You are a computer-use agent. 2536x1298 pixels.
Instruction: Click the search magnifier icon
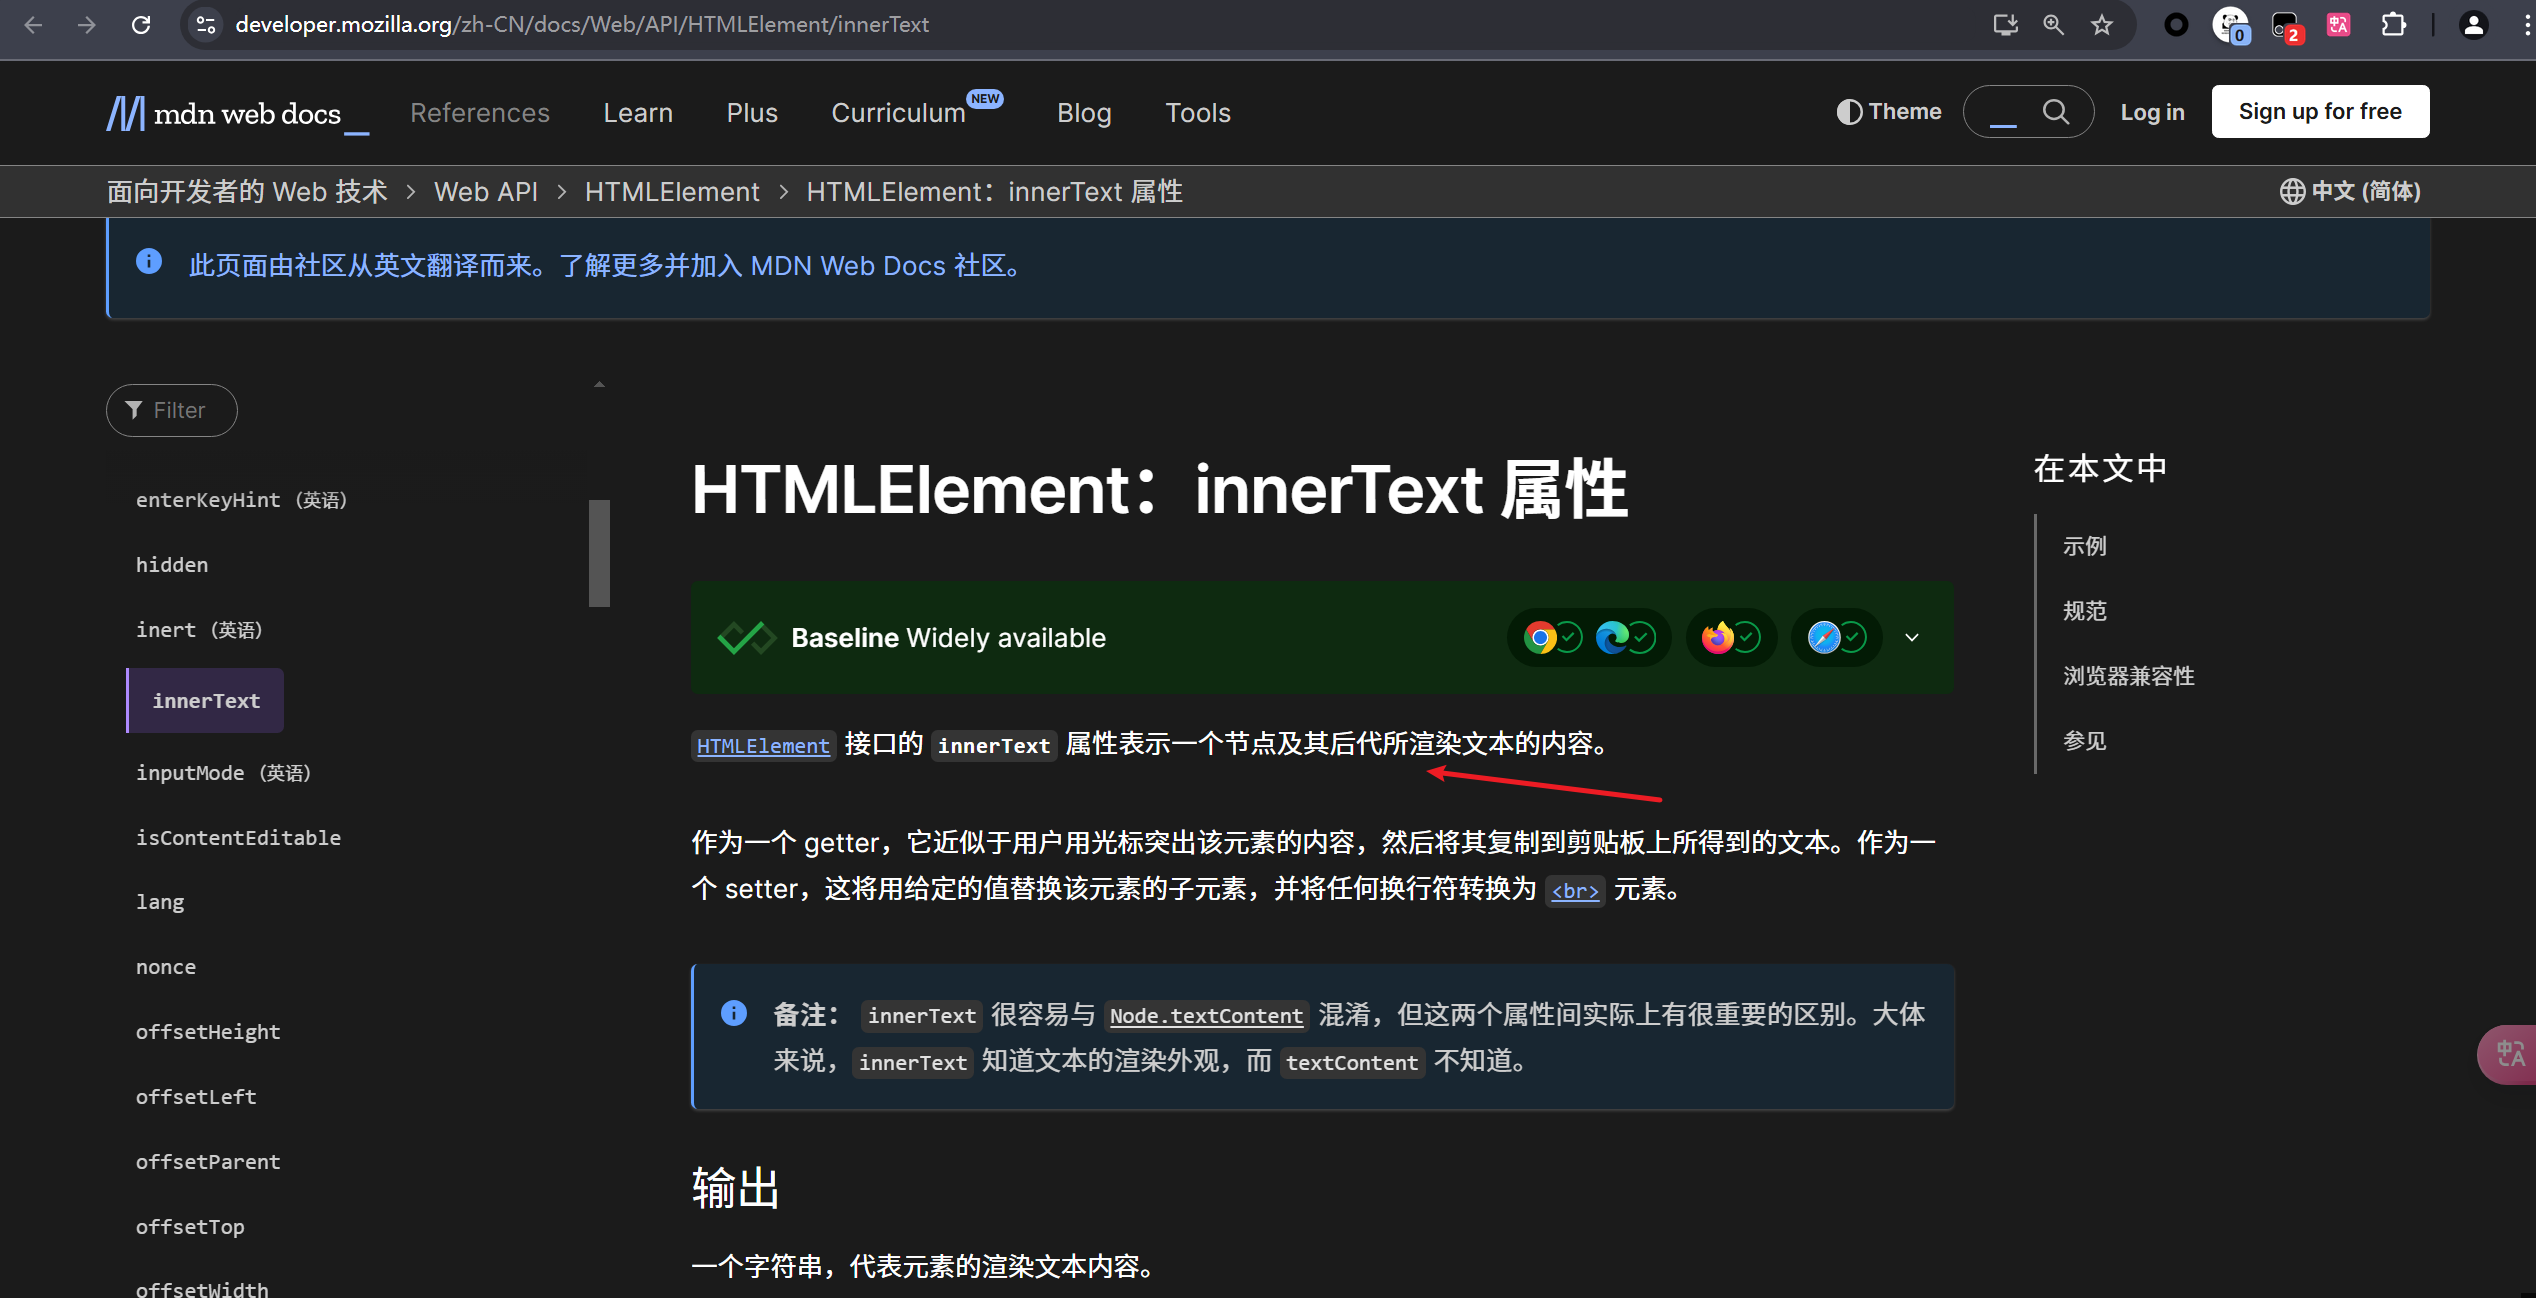(x=2055, y=112)
